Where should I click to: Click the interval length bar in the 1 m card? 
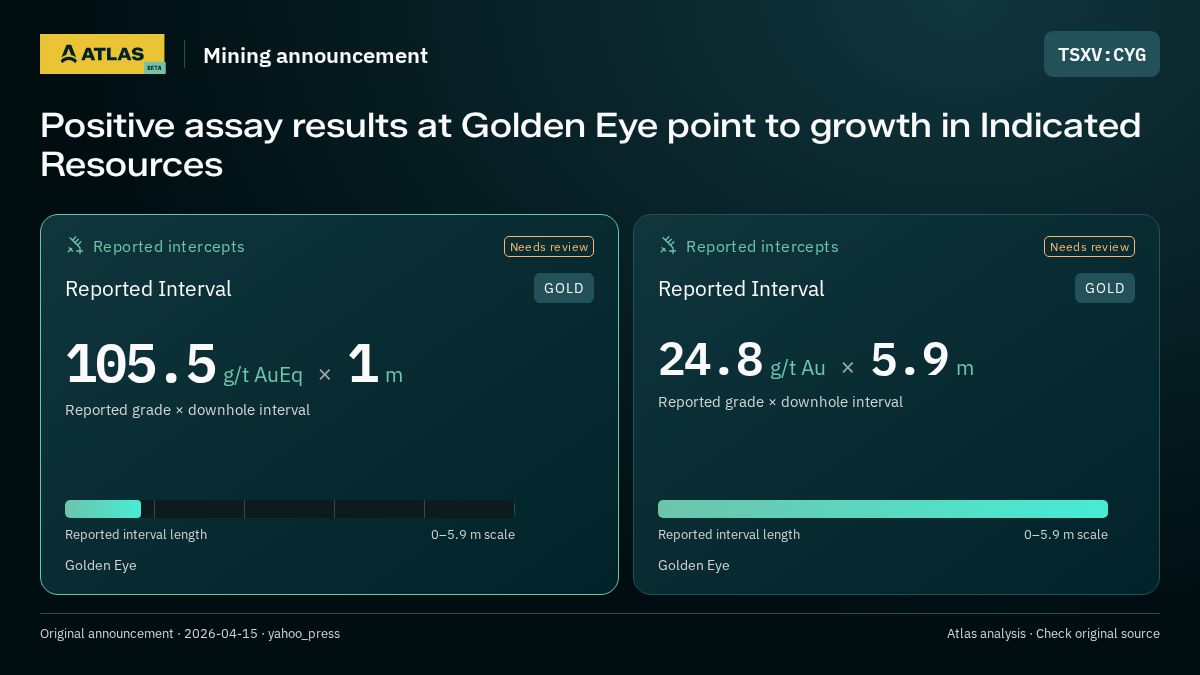pos(290,509)
